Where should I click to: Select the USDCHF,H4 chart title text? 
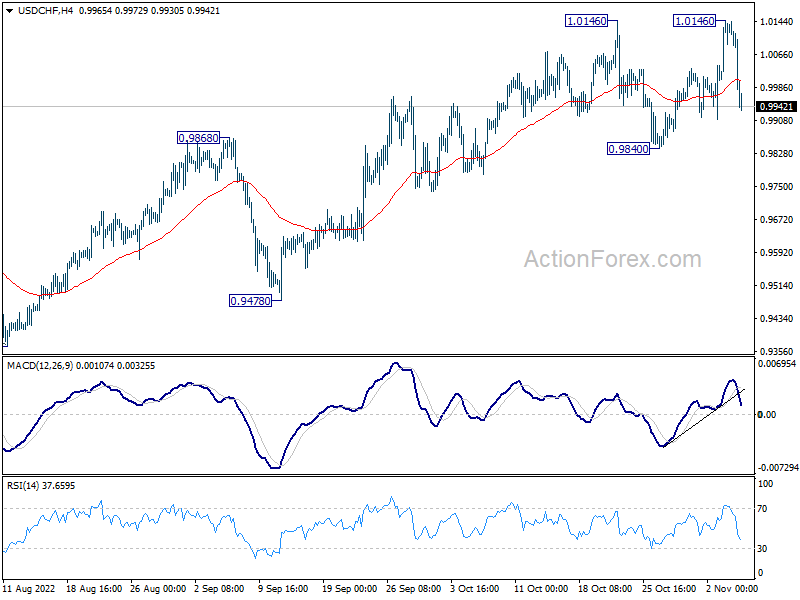coord(45,11)
